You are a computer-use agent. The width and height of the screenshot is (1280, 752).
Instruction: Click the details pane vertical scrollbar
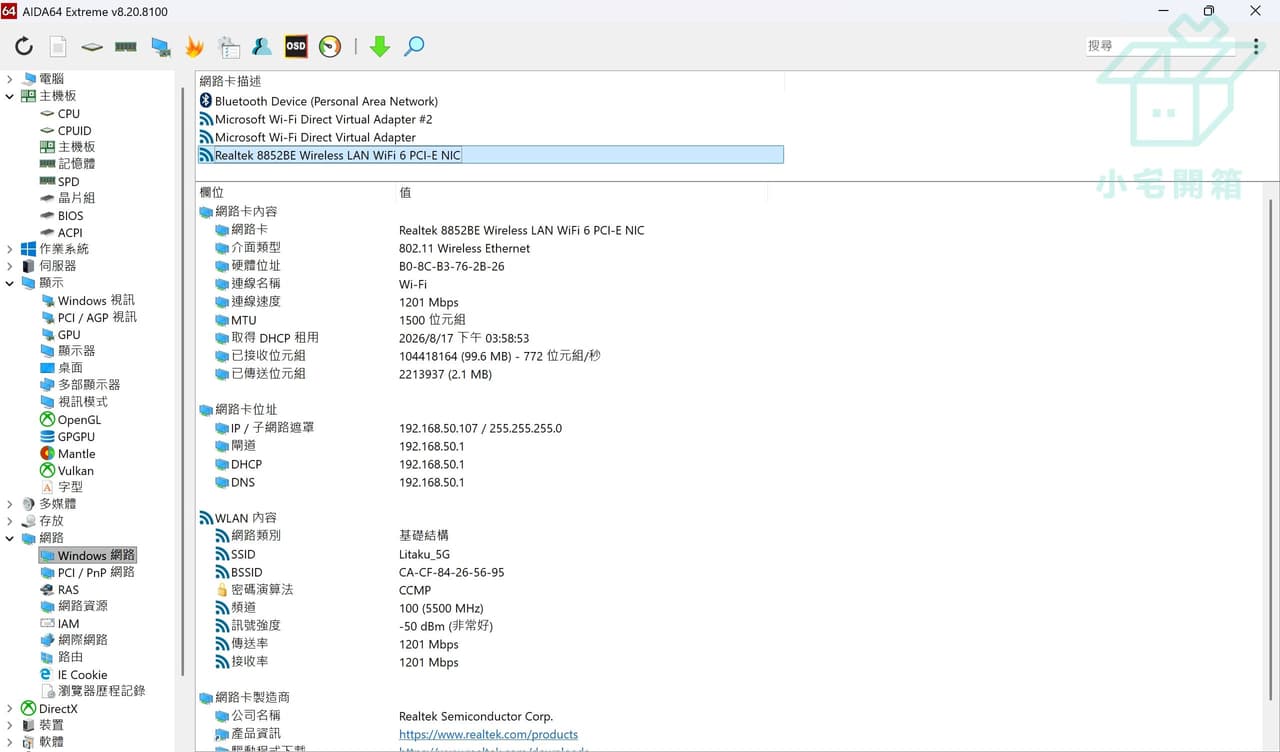tap(1272, 450)
